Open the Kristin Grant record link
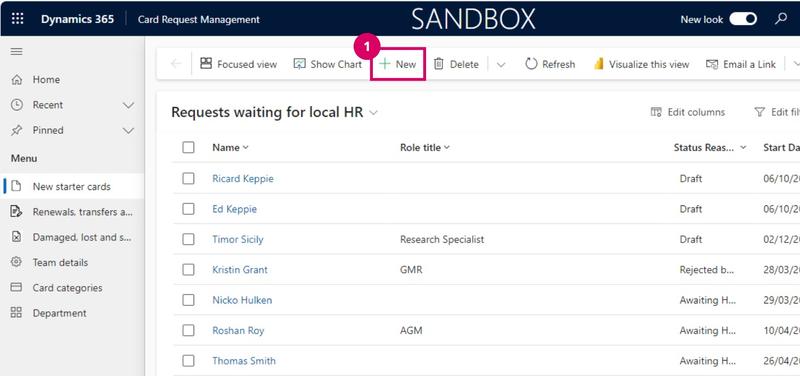Screen dimensions: 800x376 [240, 270]
